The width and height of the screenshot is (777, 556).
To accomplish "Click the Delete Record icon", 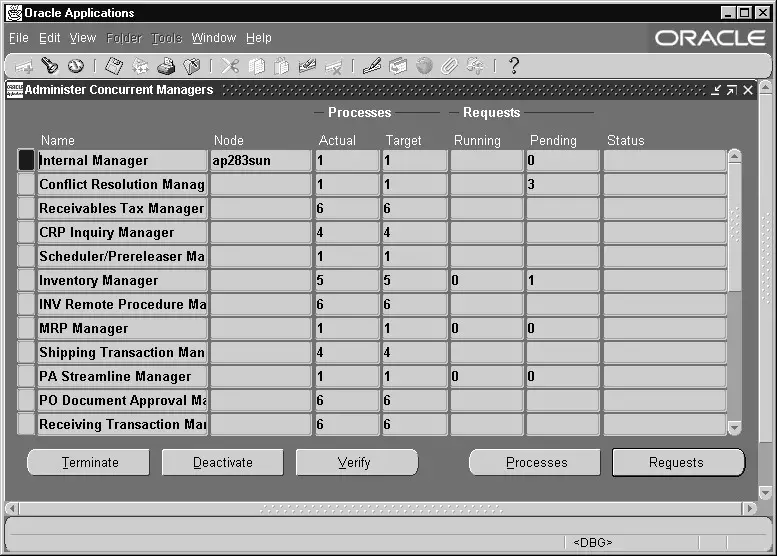I will 333,66.
